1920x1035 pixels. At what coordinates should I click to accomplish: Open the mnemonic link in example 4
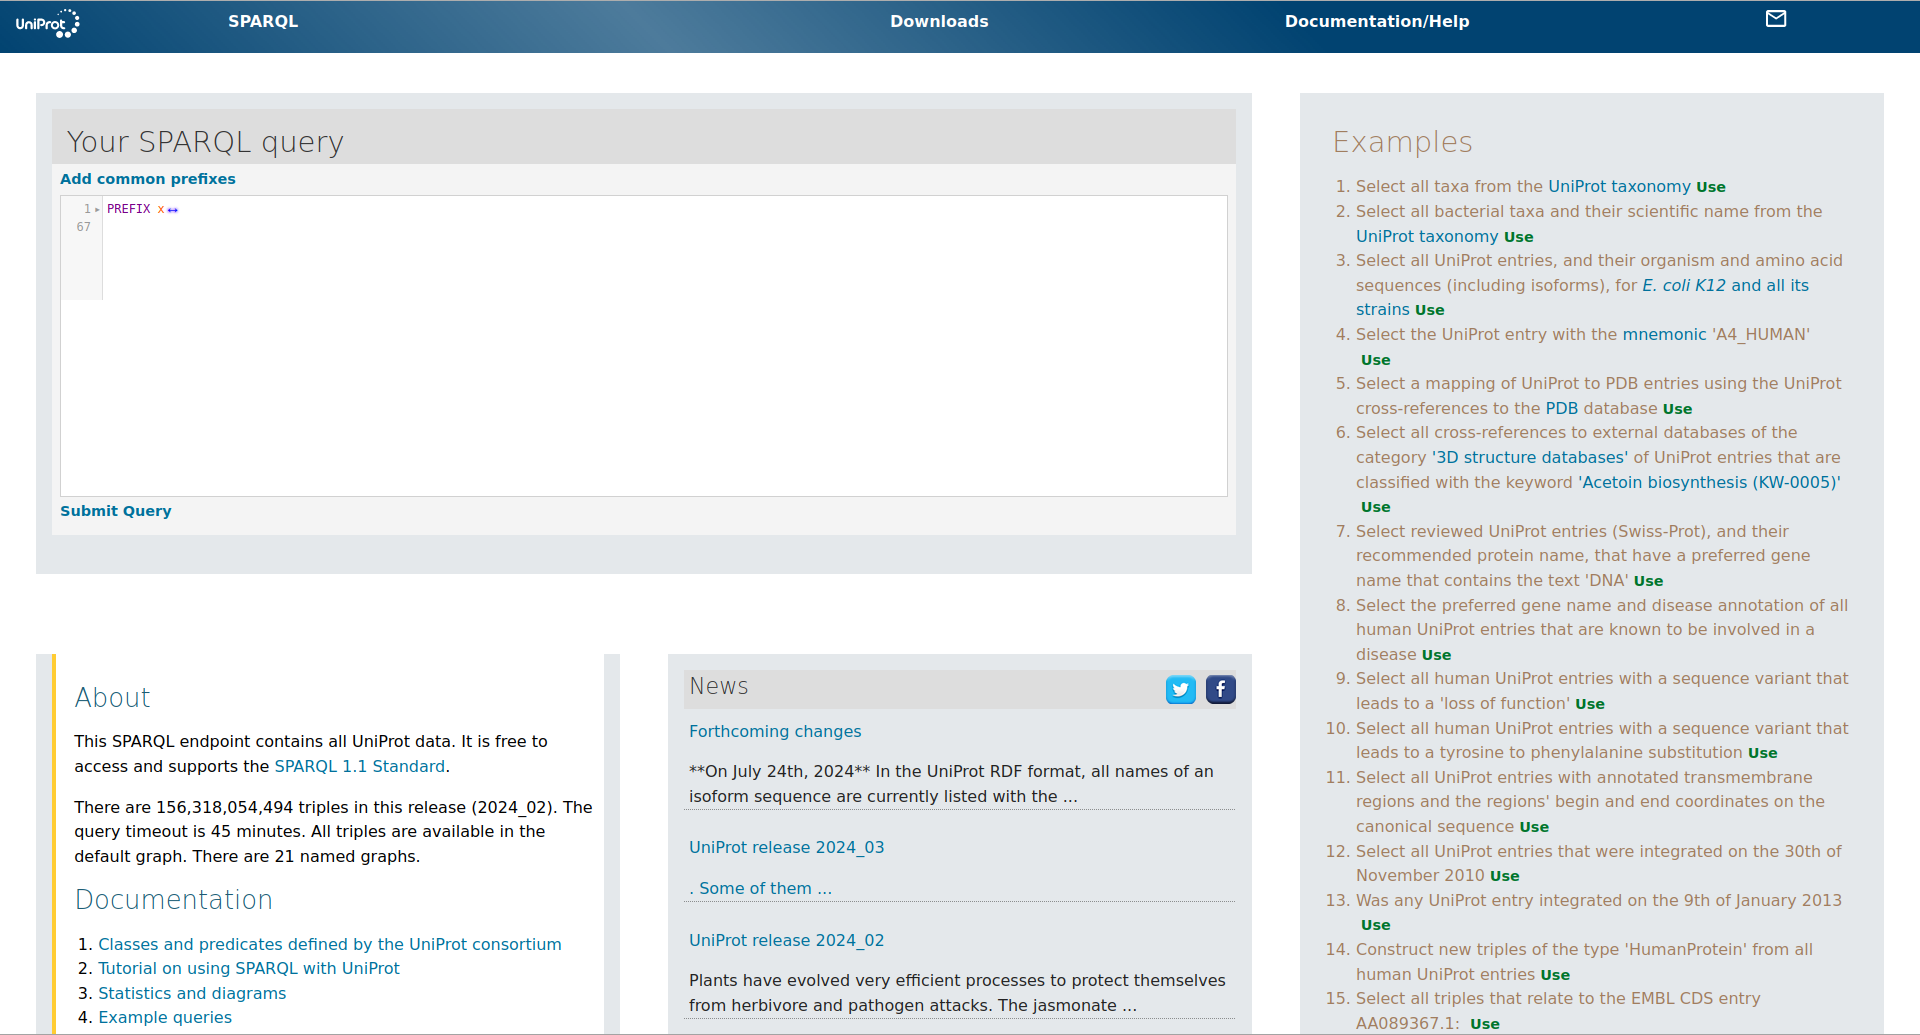pos(1664,334)
